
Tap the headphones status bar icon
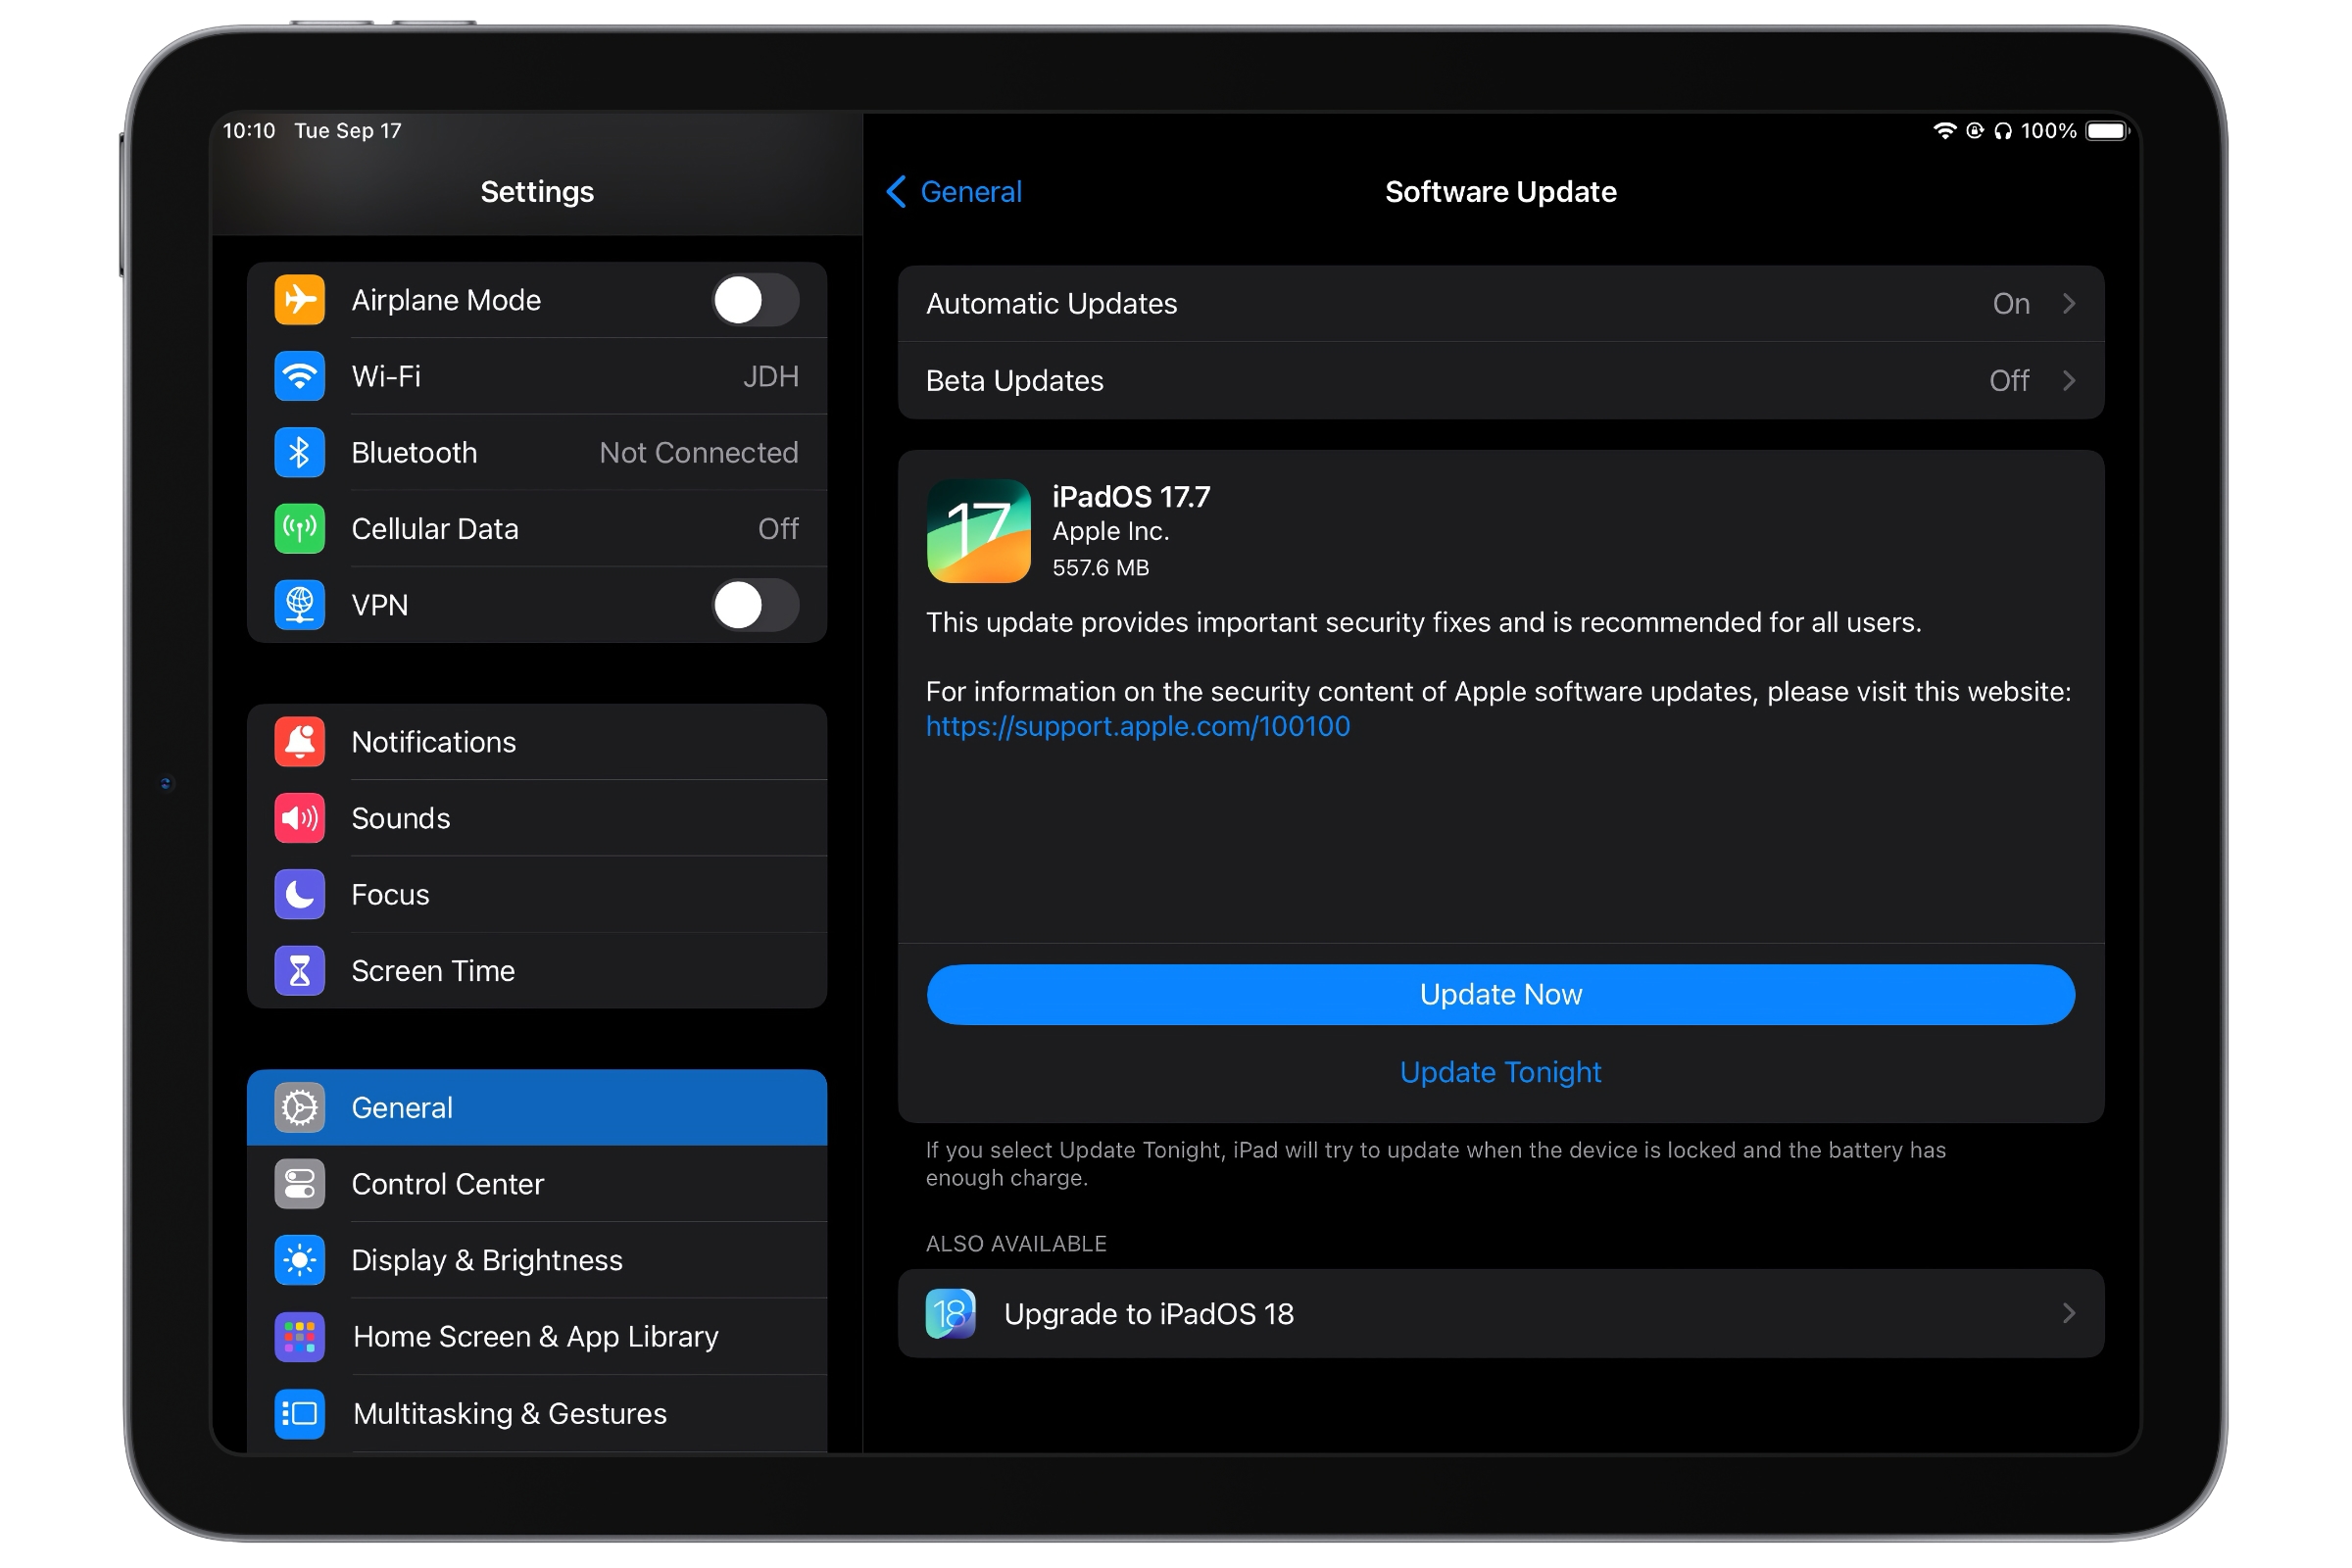pyautogui.click(x=2003, y=131)
